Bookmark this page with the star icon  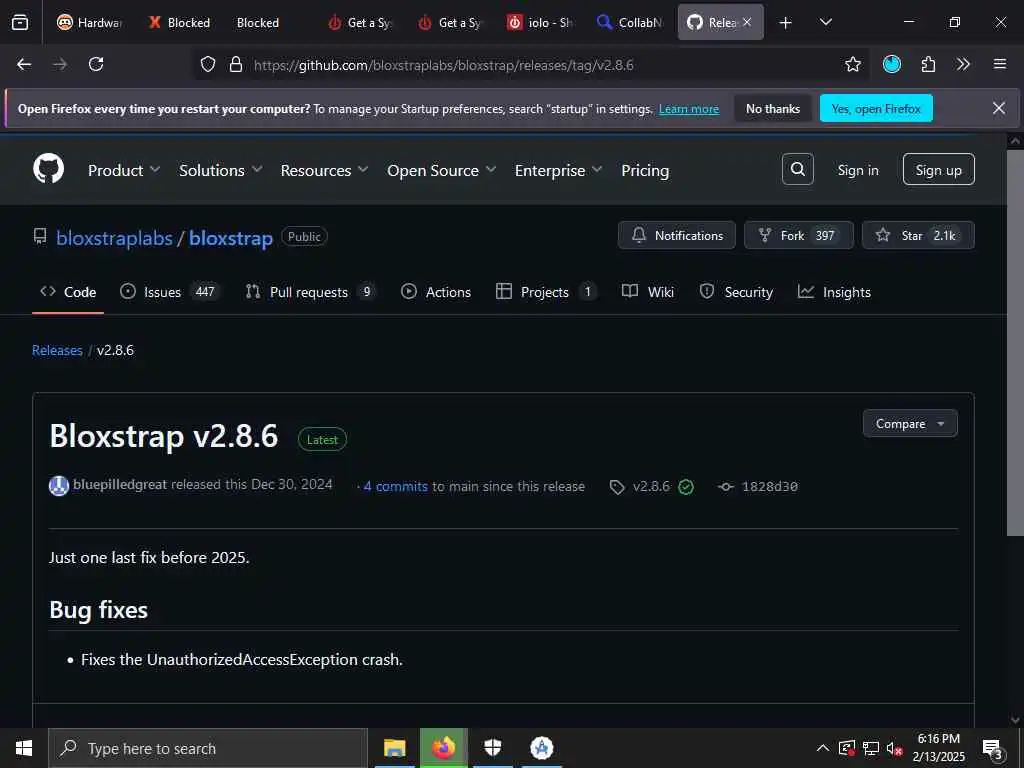(852, 64)
